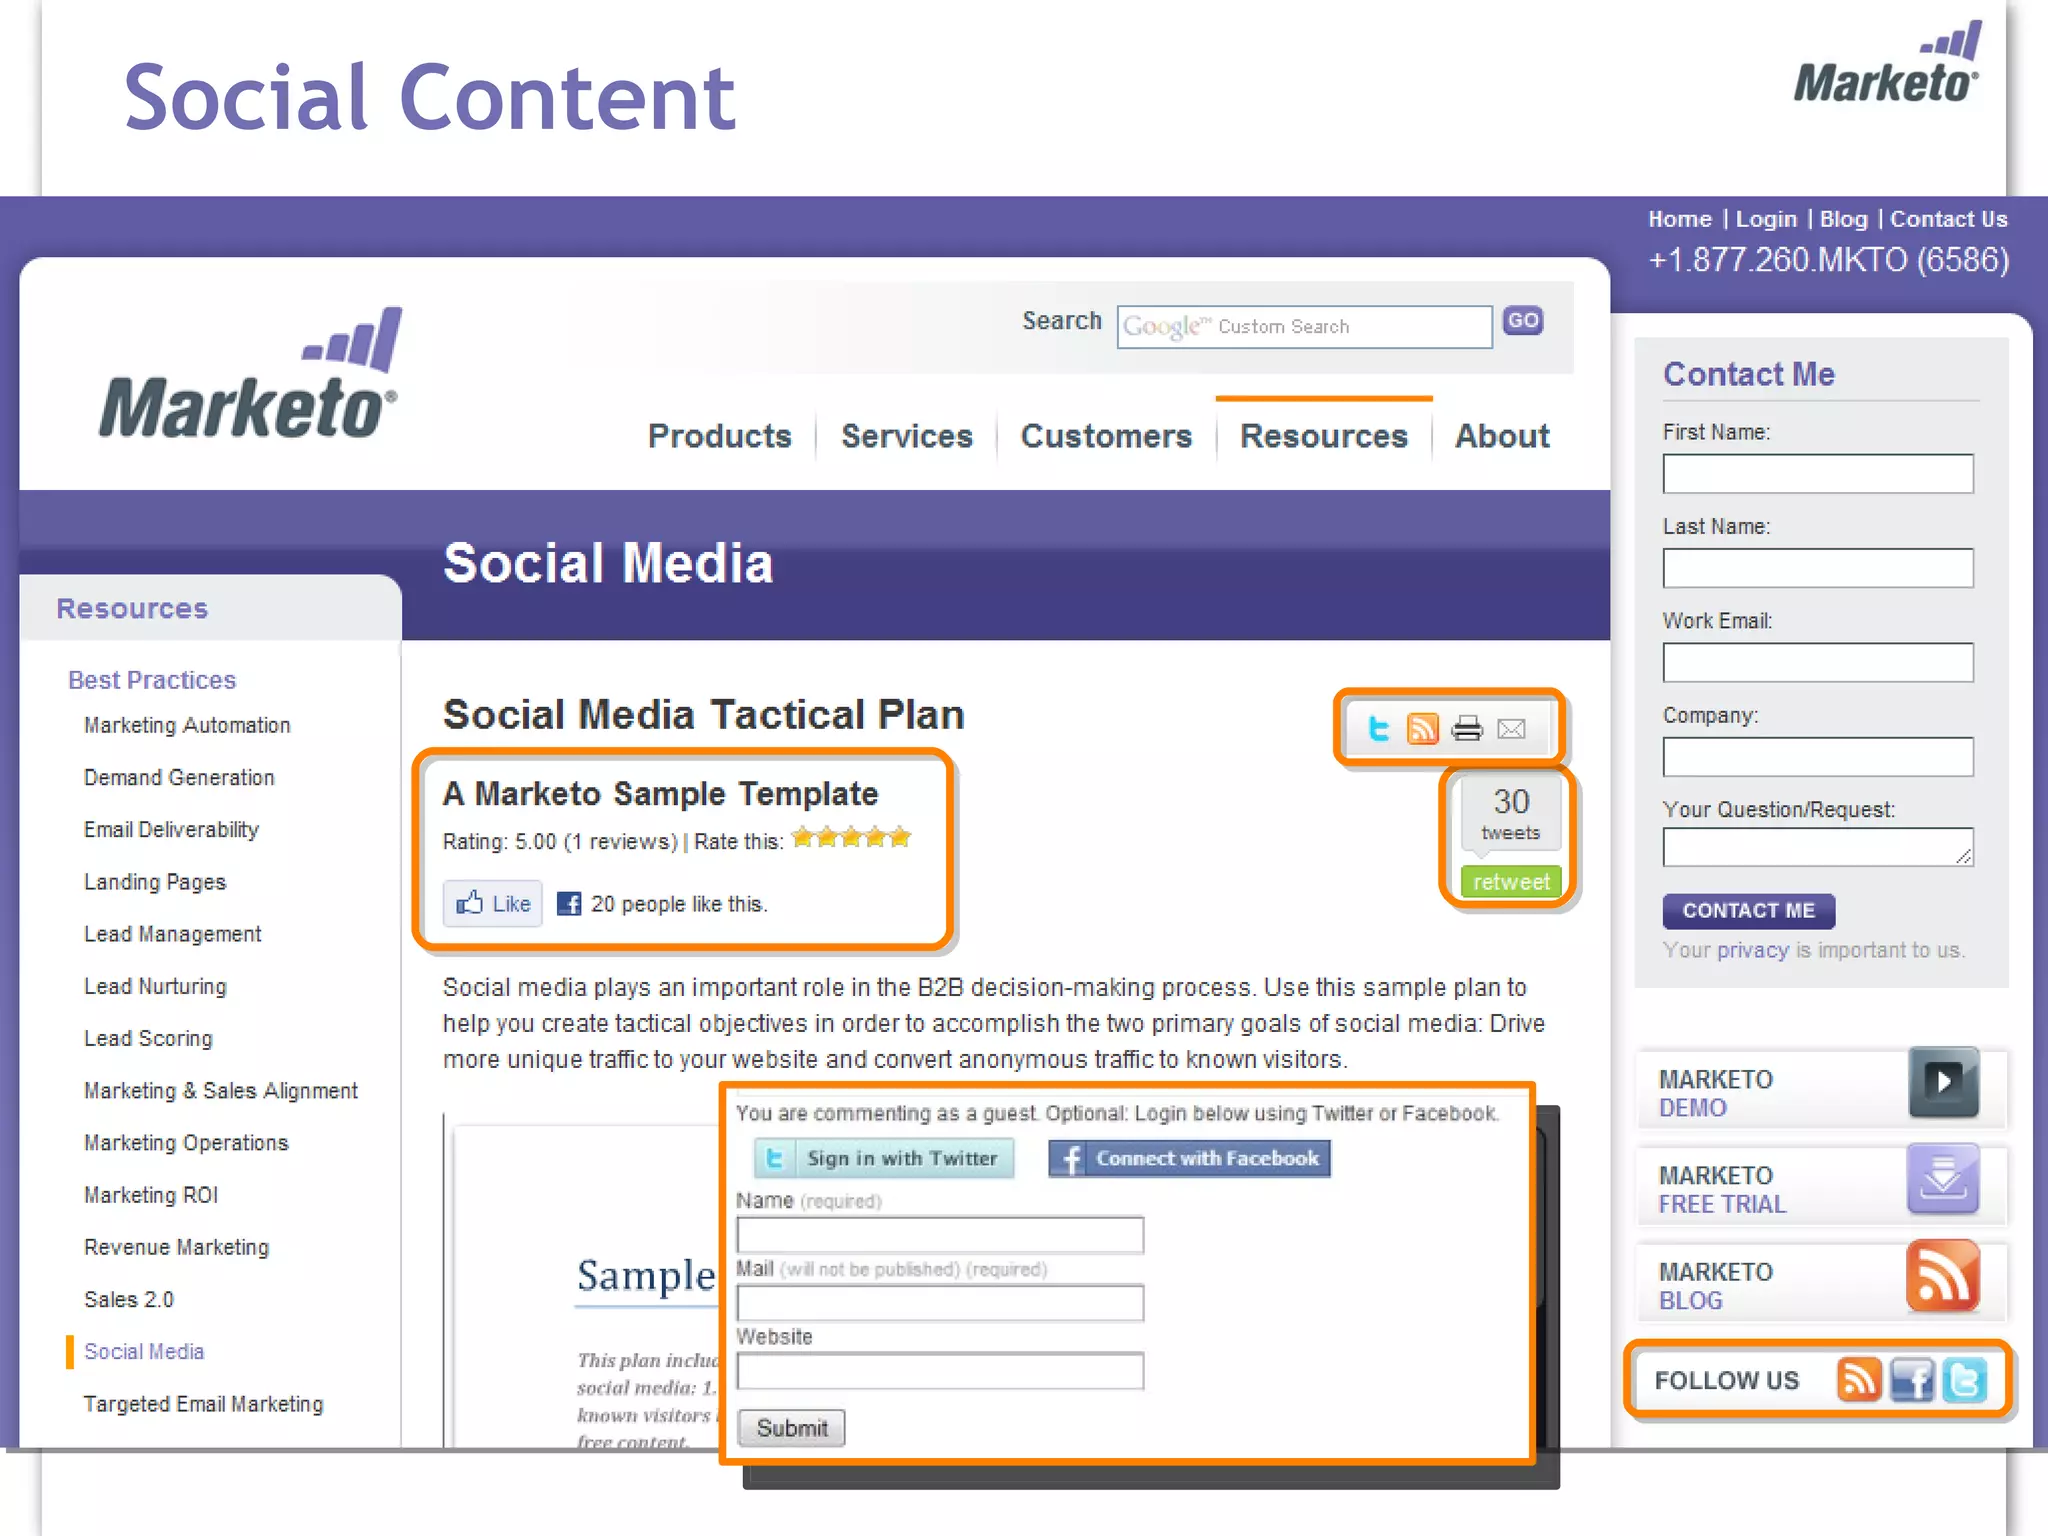This screenshot has height=1536, width=2048.
Task: Open the Customers menu
Action: click(1106, 436)
